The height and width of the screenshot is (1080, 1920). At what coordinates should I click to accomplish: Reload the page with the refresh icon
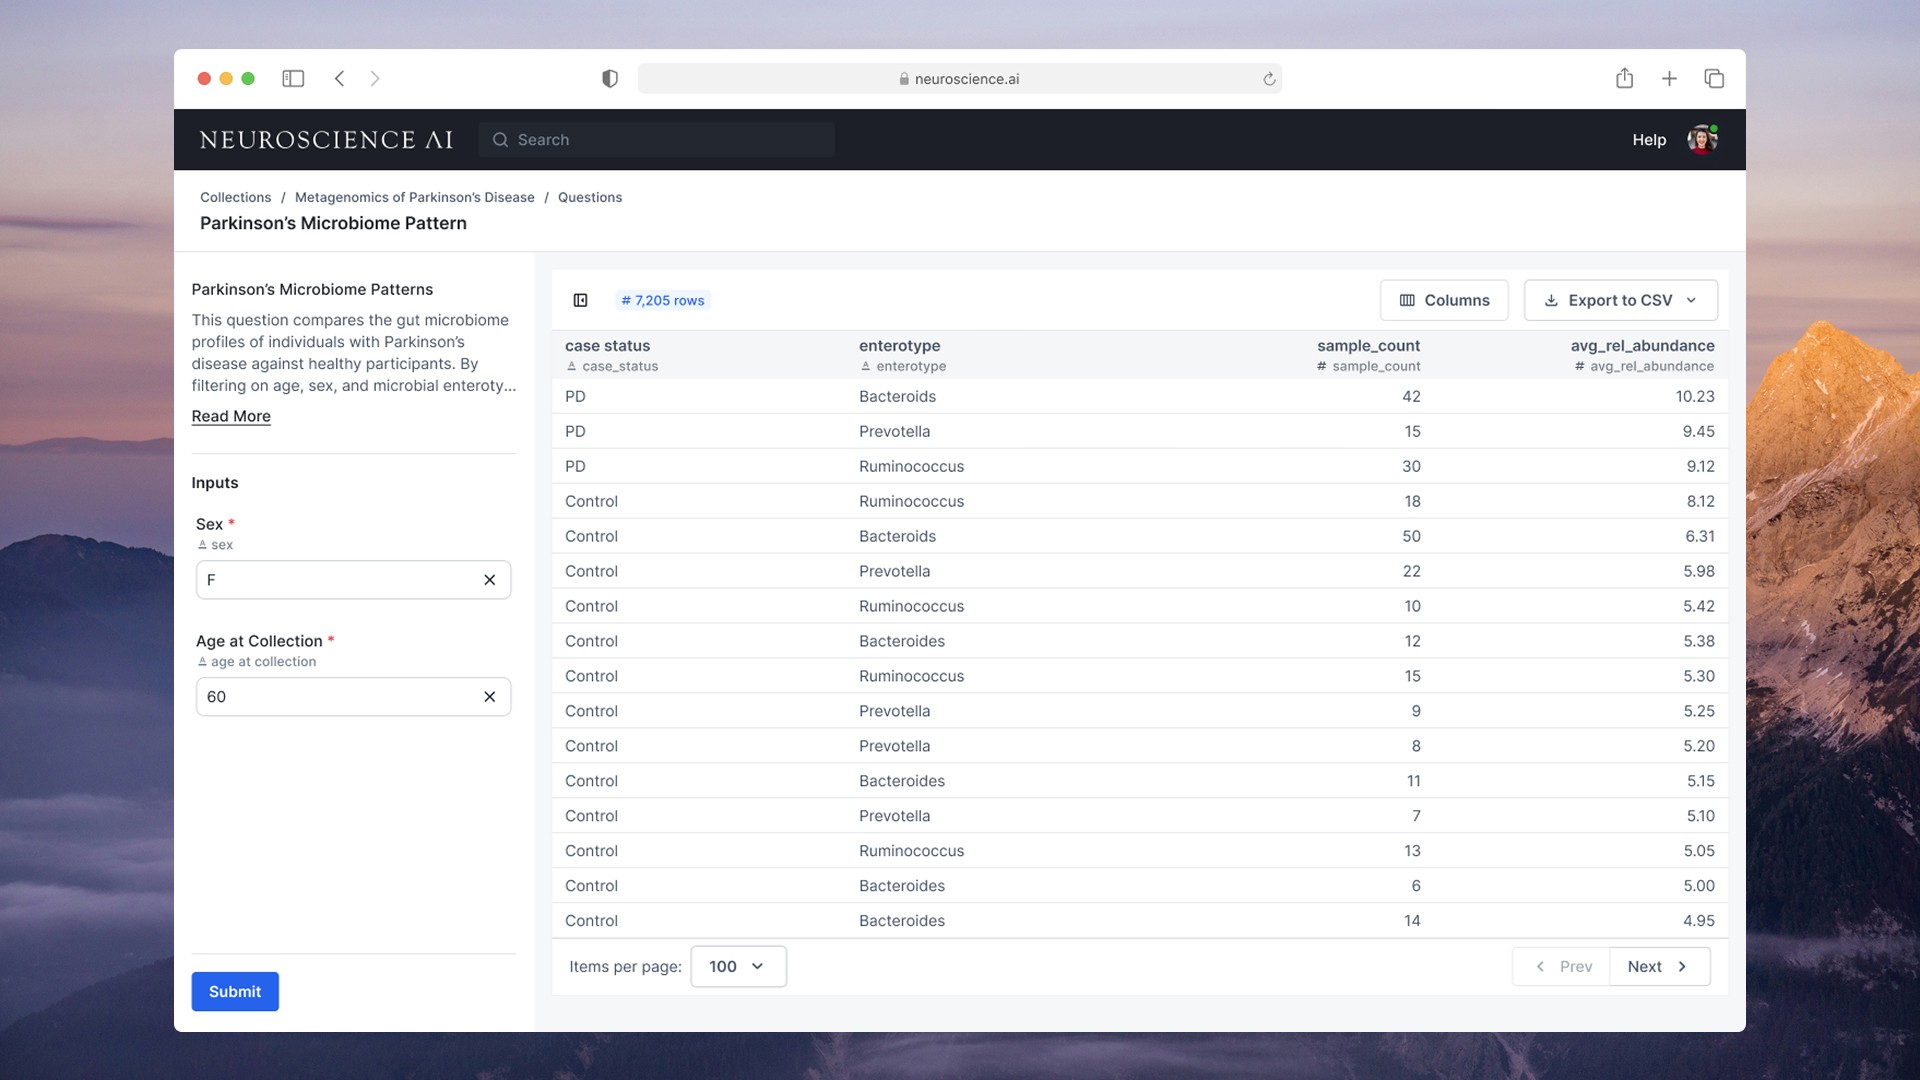[1269, 79]
